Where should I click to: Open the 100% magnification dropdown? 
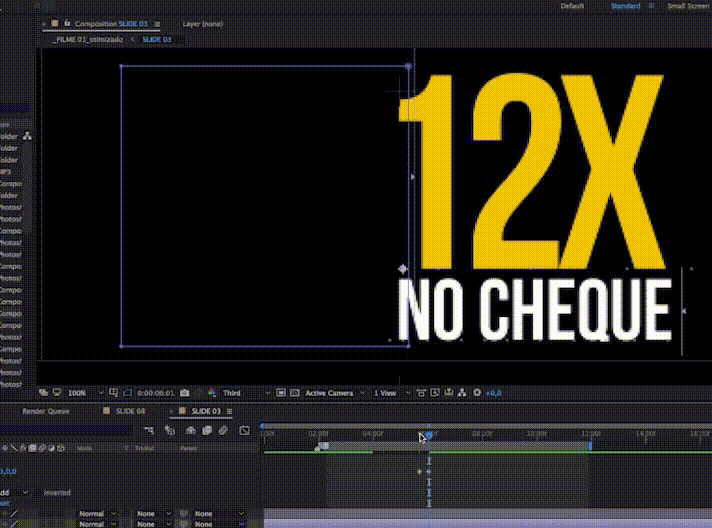pyautogui.click(x=82, y=393)
